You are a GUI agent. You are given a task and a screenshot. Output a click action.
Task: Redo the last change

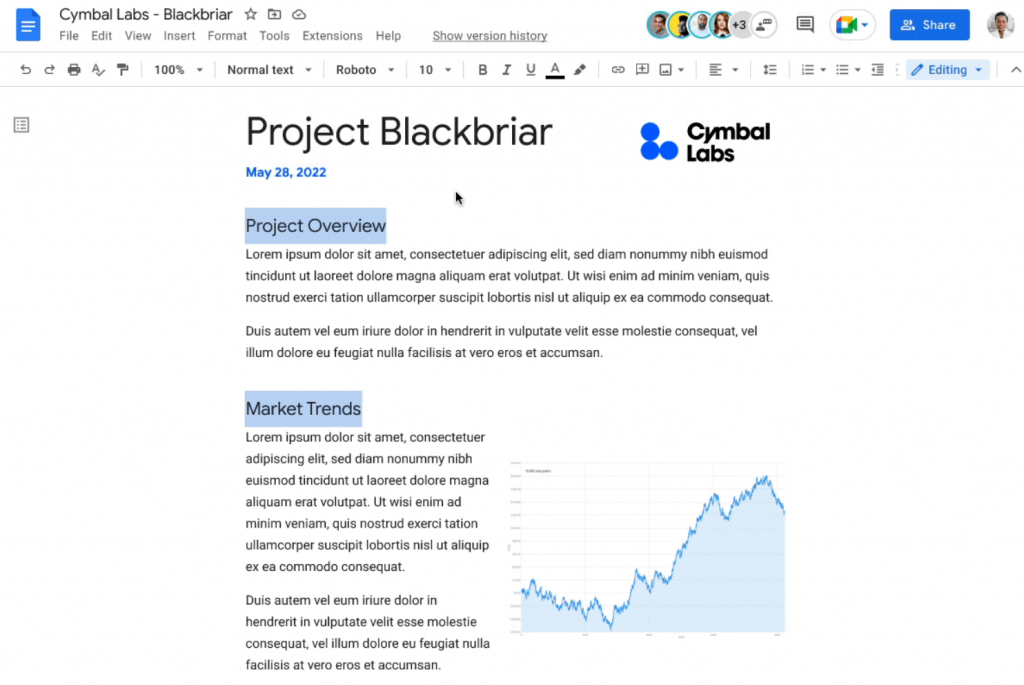[x=48, y=69]
